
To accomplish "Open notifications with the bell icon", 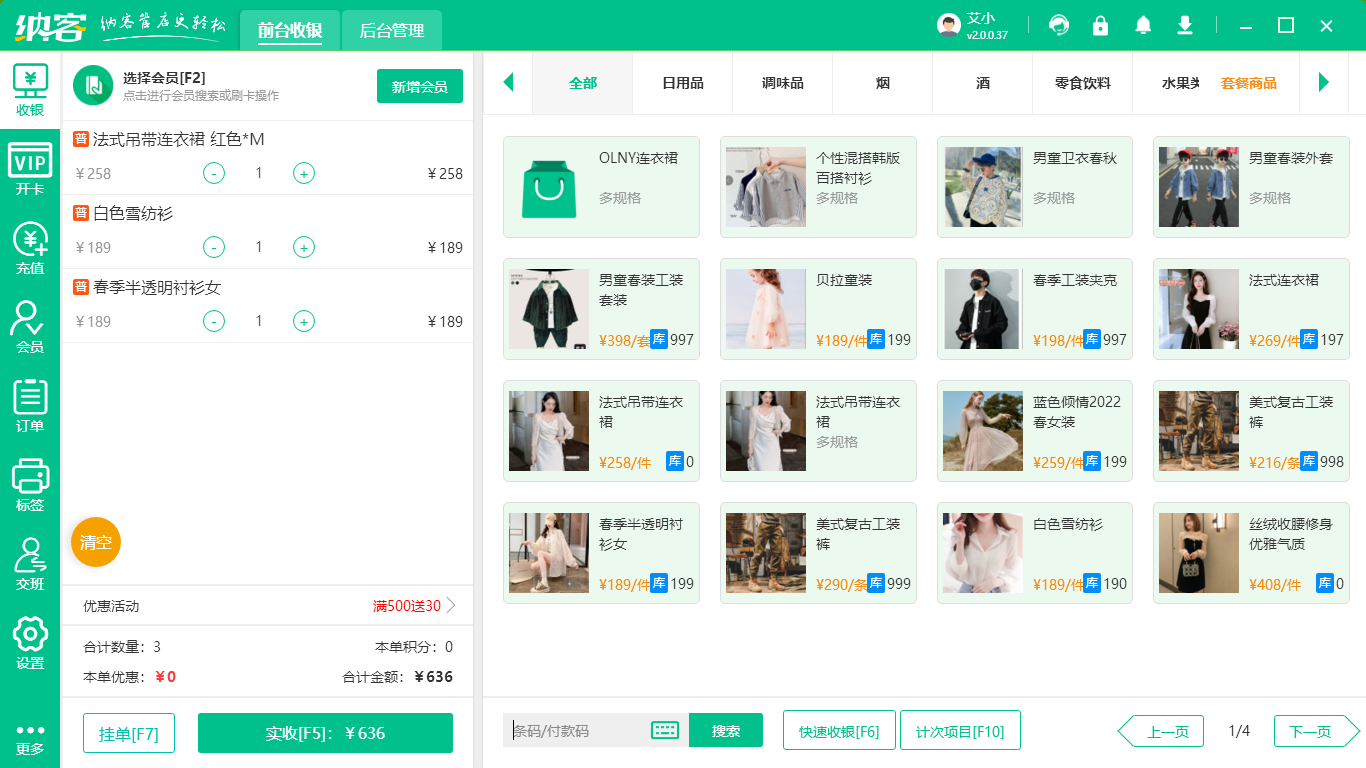I will [x=1142, y=25].
